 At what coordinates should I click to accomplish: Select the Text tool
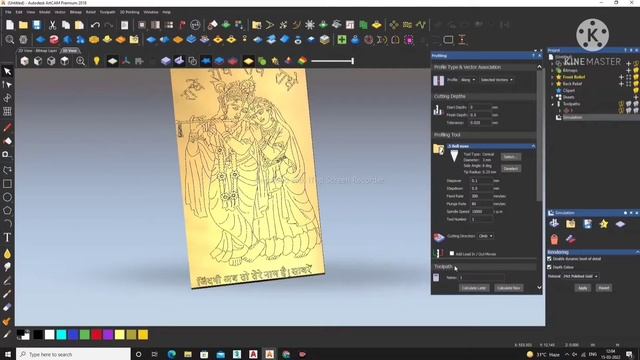click(x=7, y=238)
